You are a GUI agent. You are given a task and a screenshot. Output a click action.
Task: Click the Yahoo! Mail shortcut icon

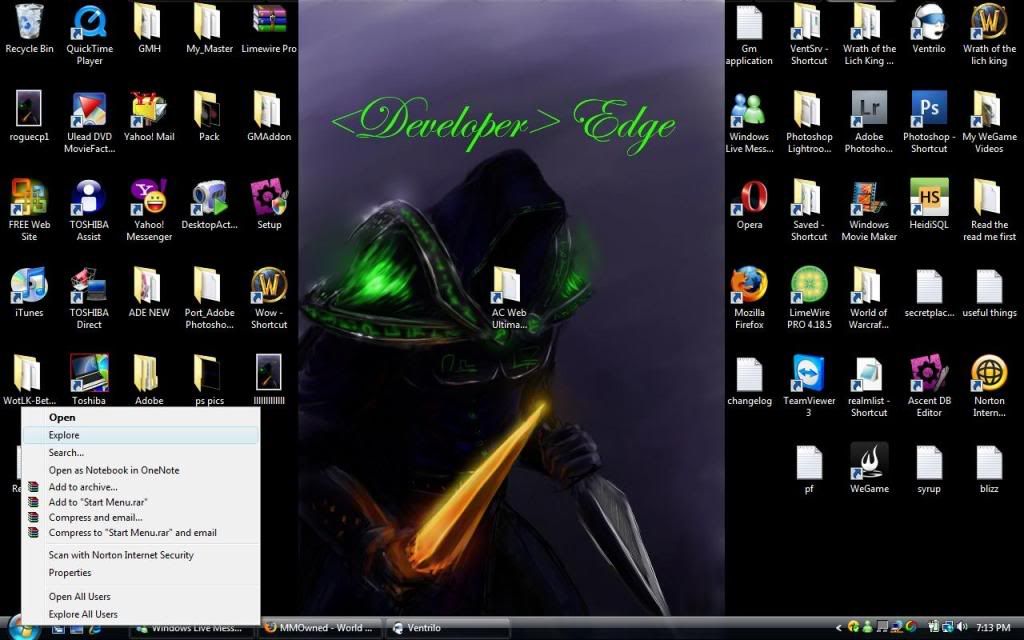click(149, 110)
